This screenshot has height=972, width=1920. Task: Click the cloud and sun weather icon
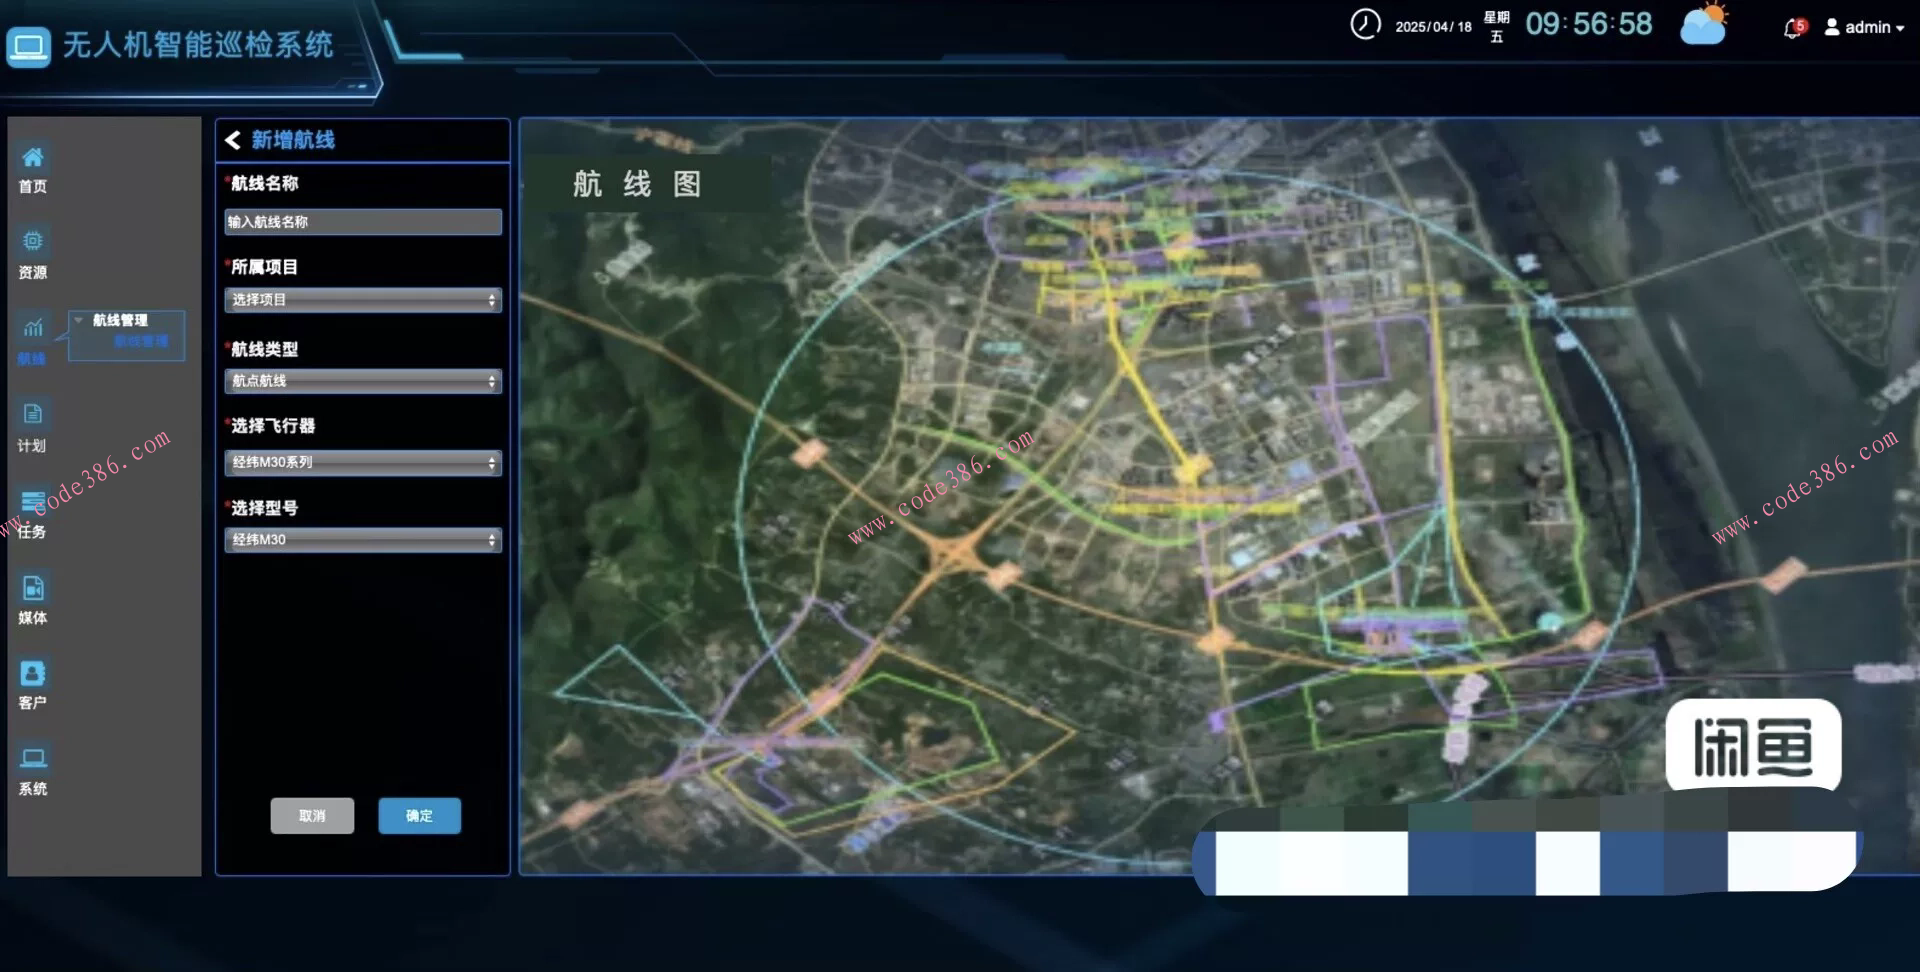pyautogui.click(x=1705, y=24)
